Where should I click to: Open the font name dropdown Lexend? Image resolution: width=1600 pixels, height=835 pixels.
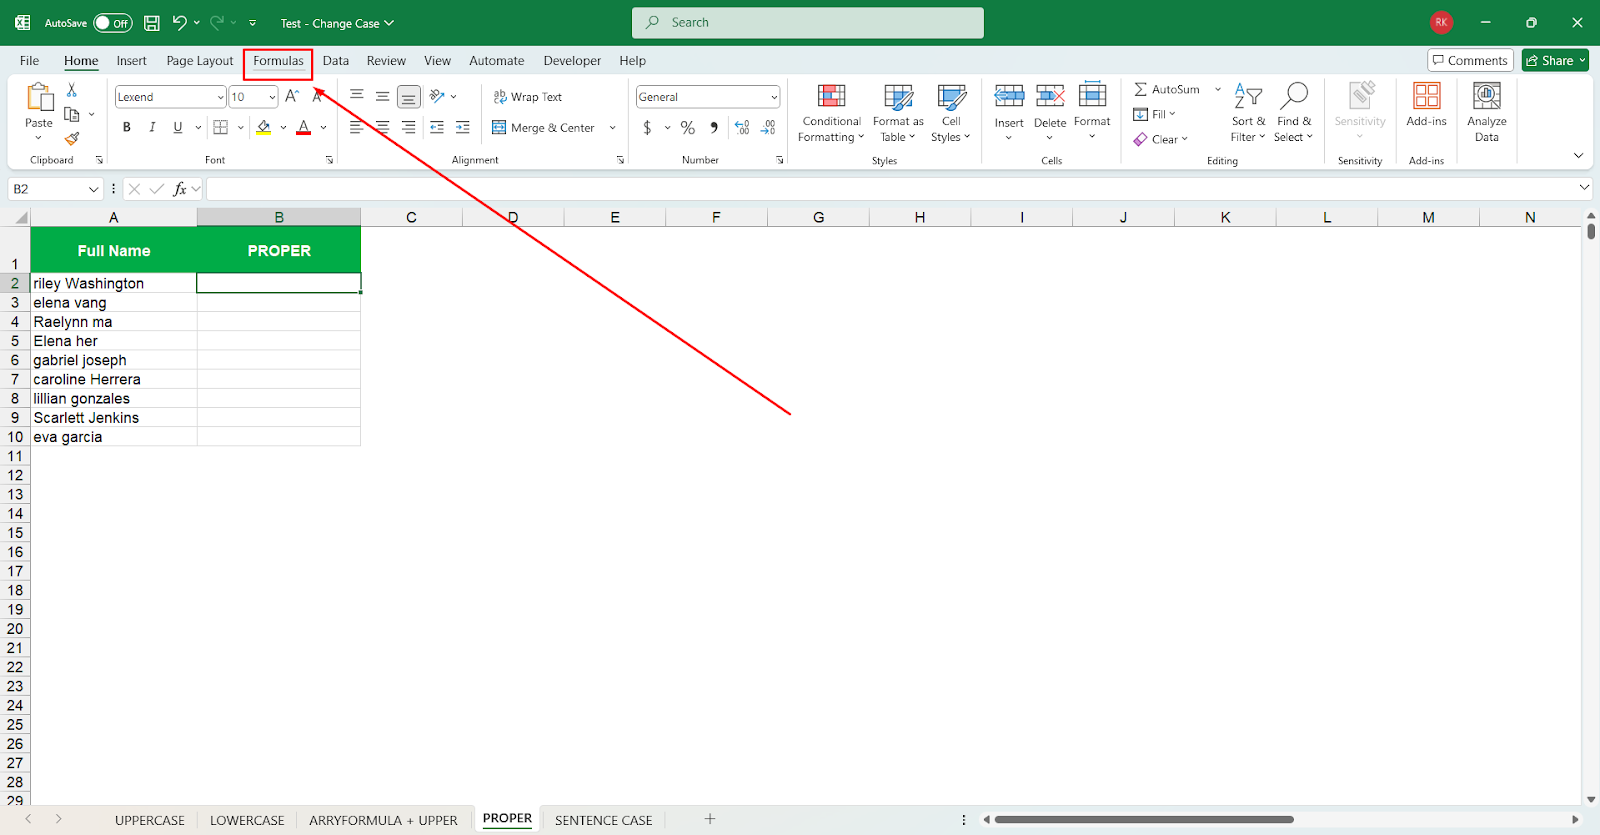pos(220,97)
